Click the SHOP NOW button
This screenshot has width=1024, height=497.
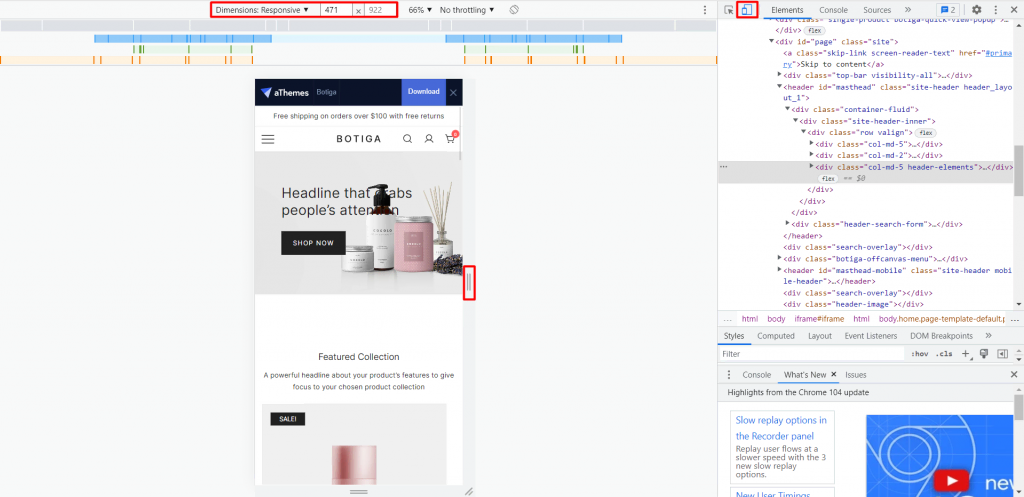[x=313, y=243]
